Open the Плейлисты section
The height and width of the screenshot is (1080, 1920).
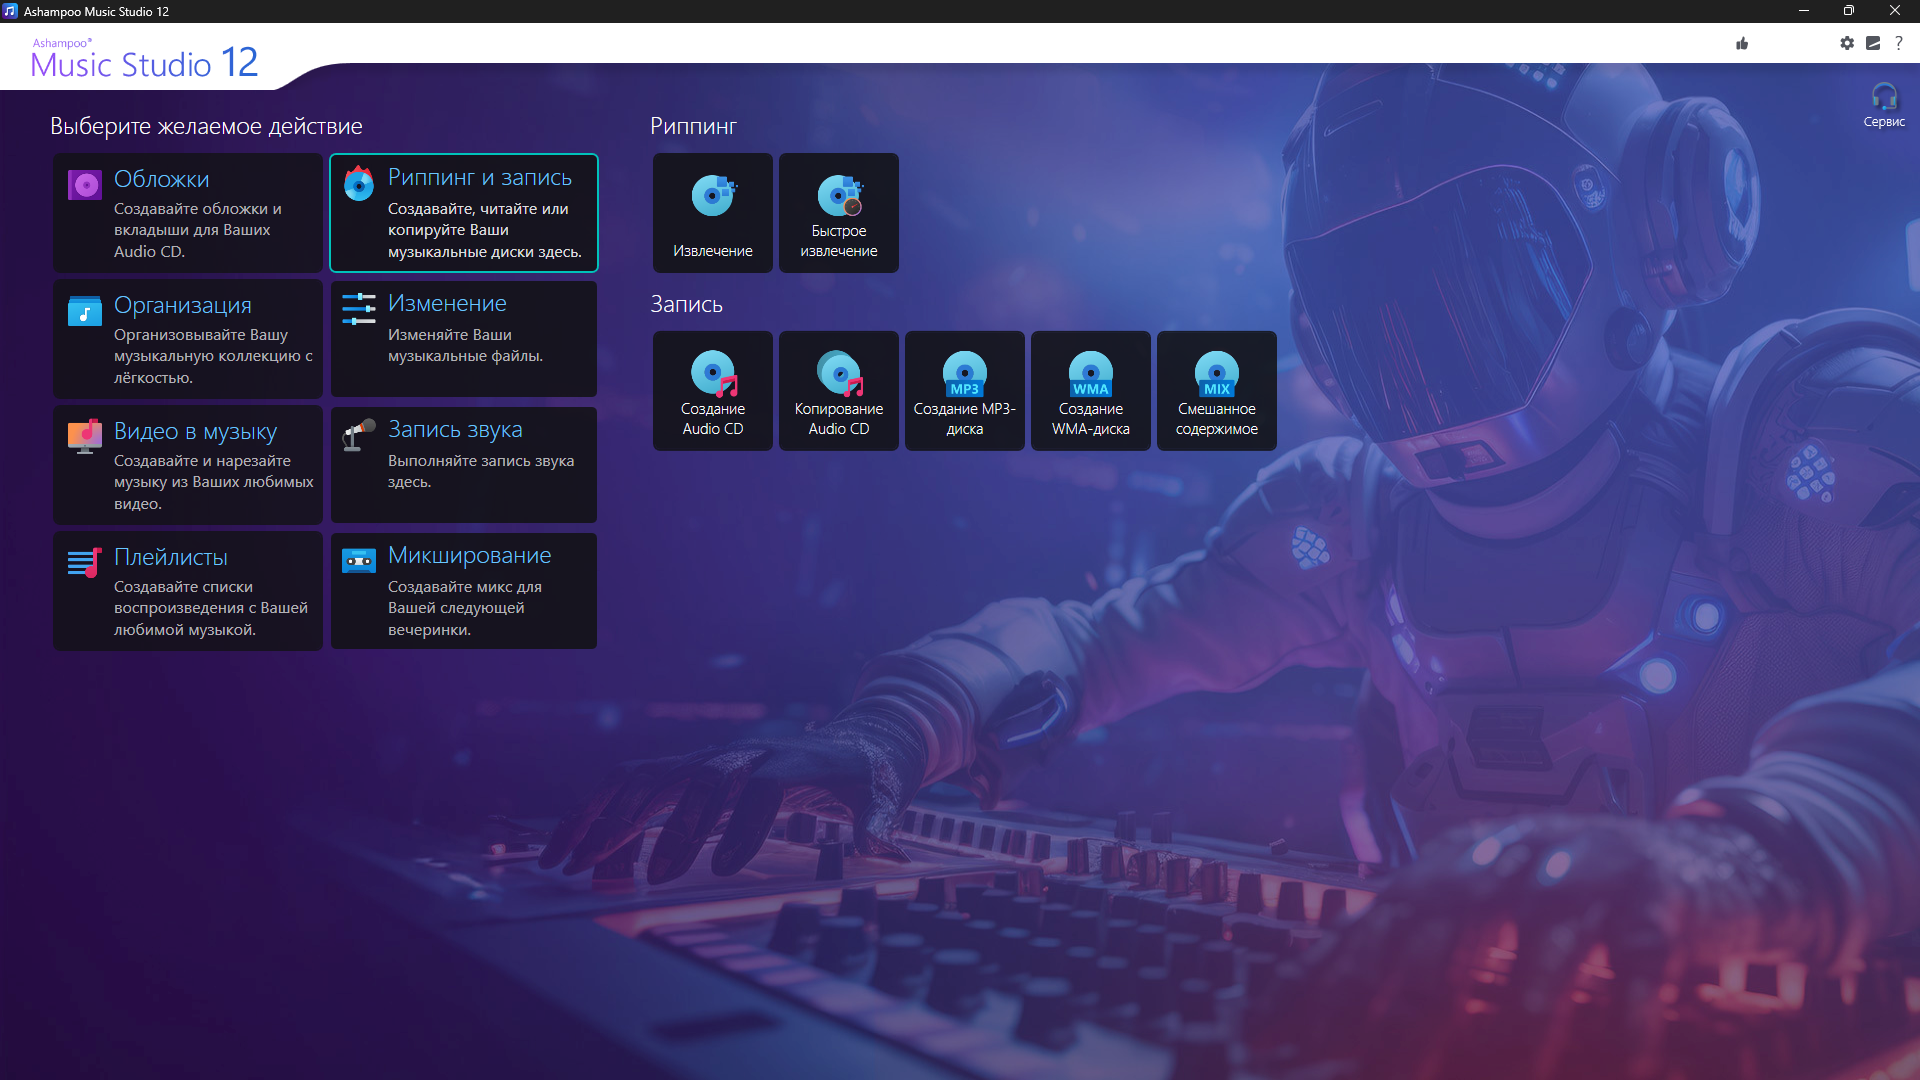(188, 591)
